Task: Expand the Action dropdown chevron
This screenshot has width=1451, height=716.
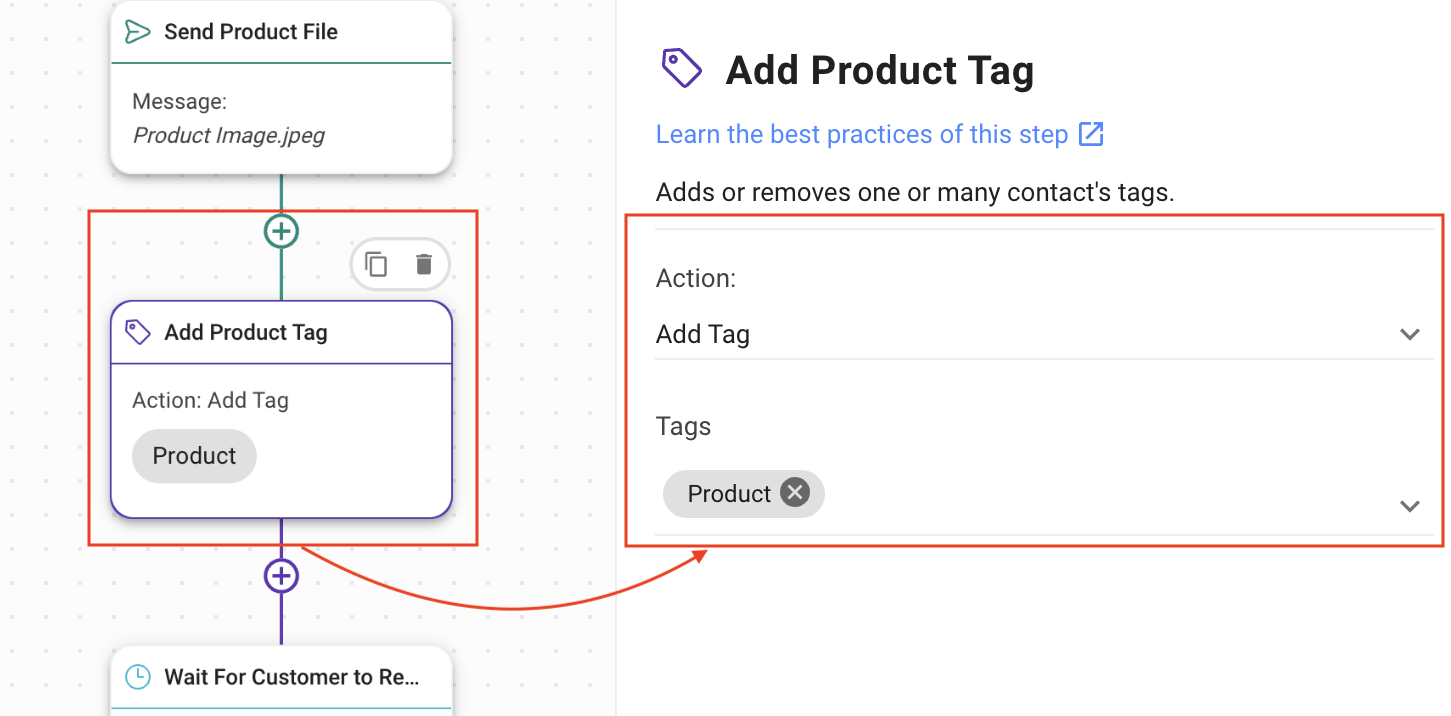Action: coord(1410,334)
